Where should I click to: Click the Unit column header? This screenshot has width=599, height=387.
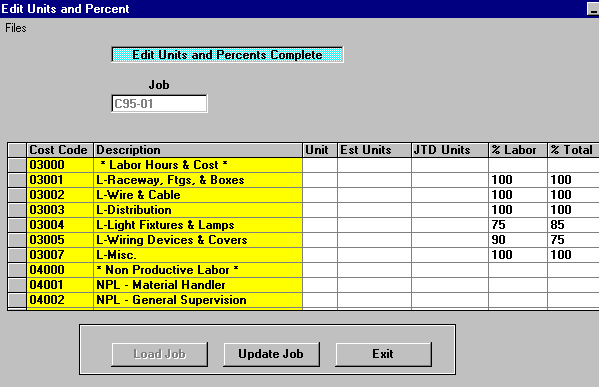tap(320, 150)
